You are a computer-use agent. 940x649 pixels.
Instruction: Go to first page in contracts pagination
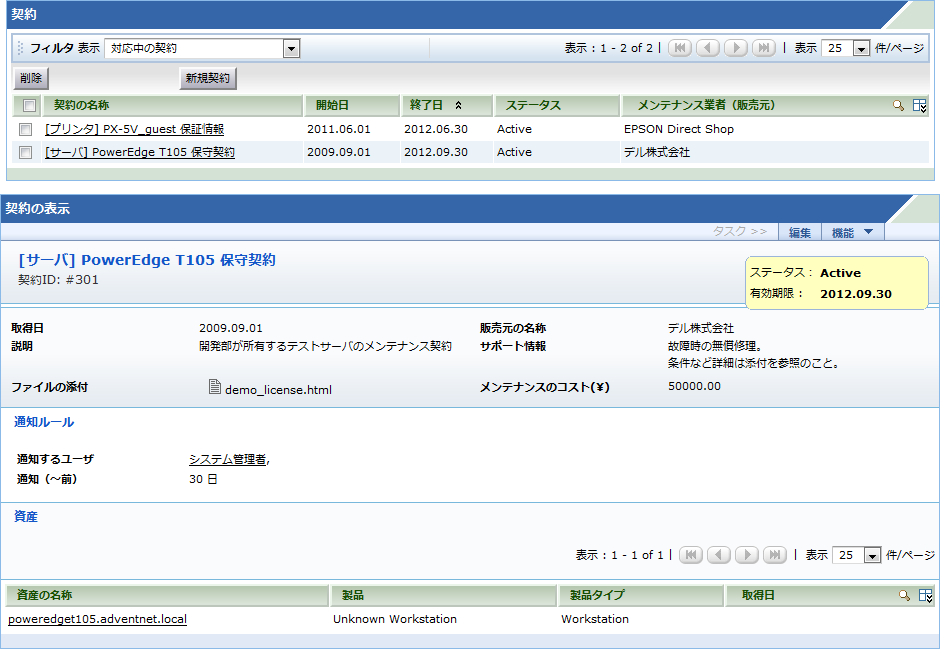pyautogui.click(x=679, y=48)
